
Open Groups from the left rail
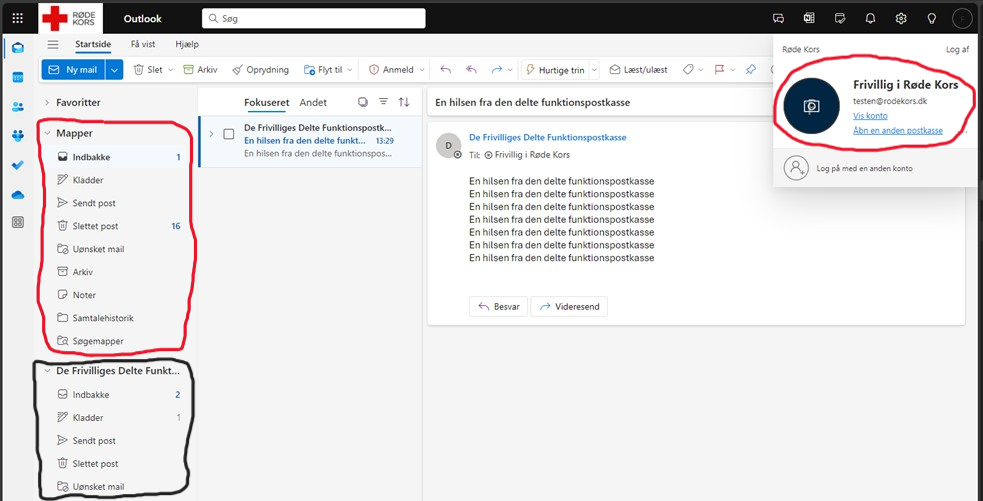coord(18,135)
